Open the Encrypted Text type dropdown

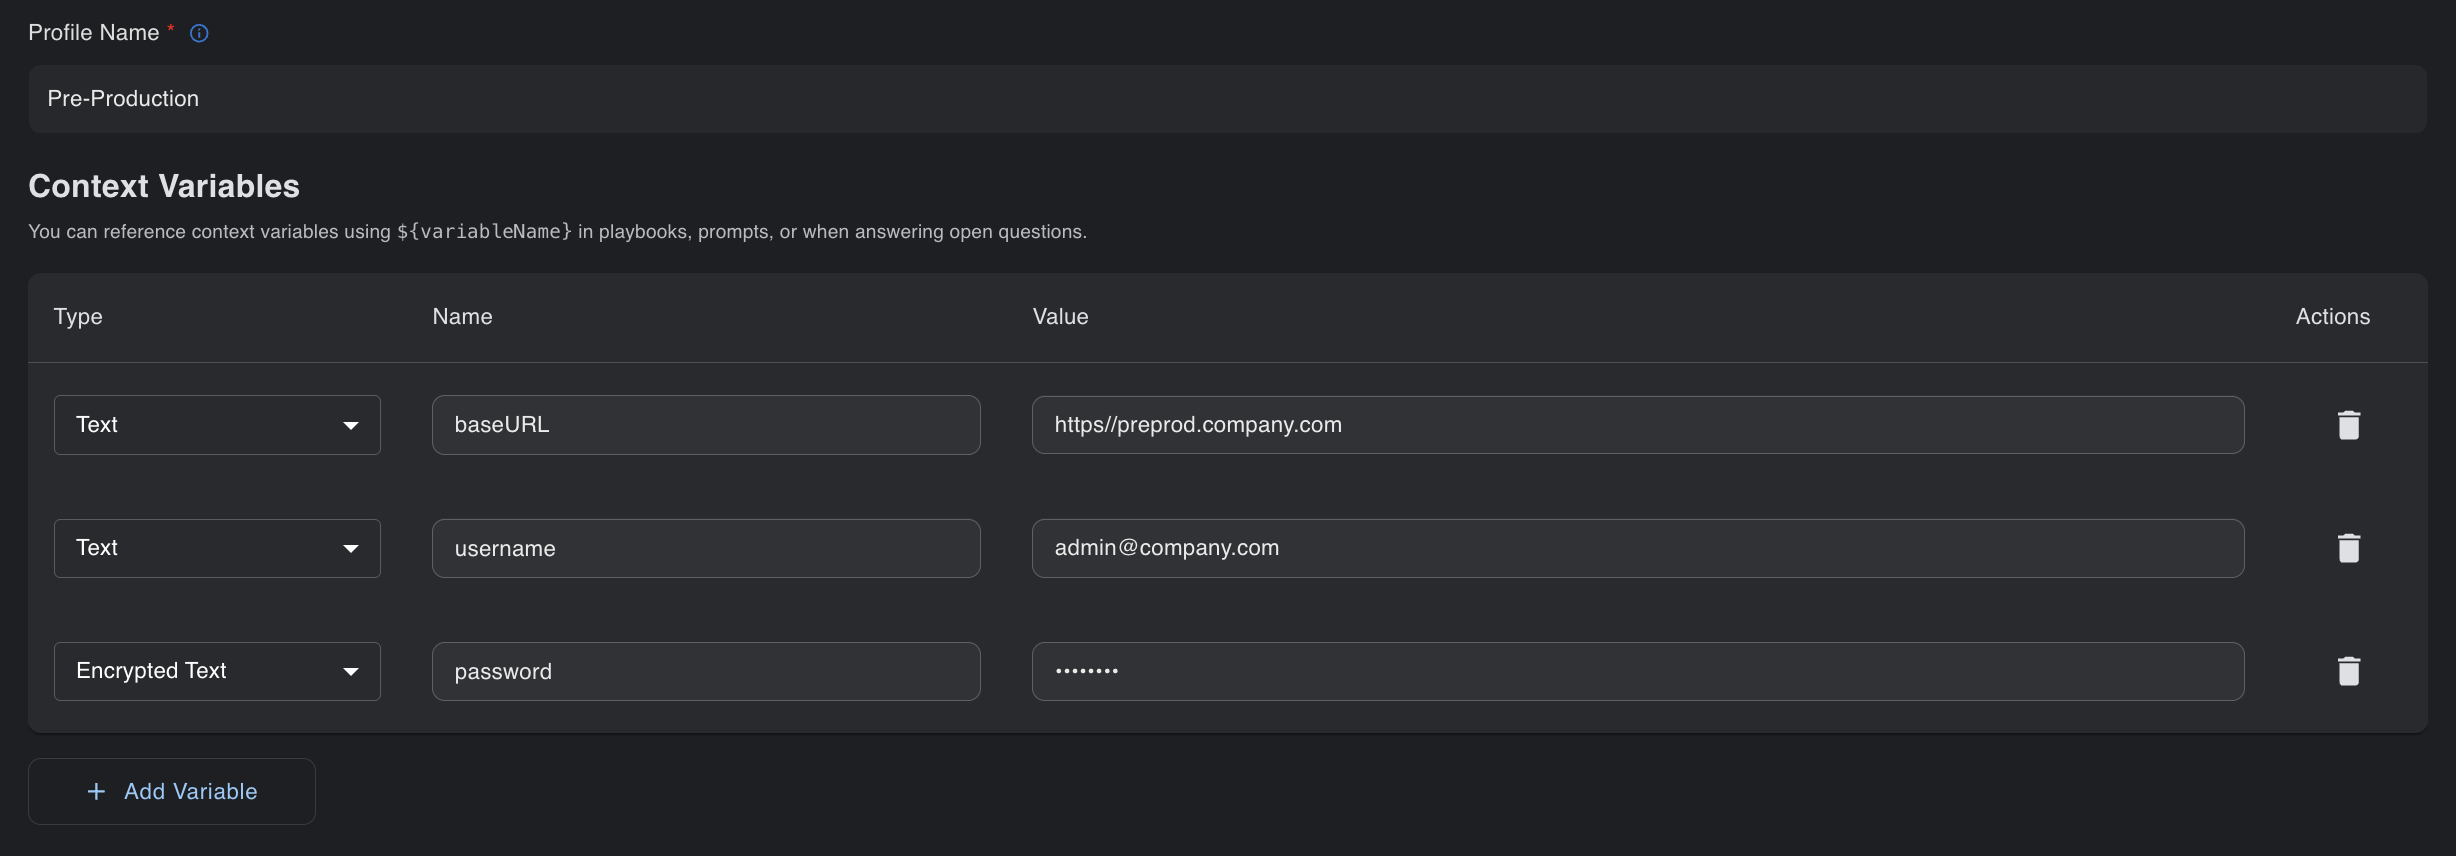coord(217,671)
